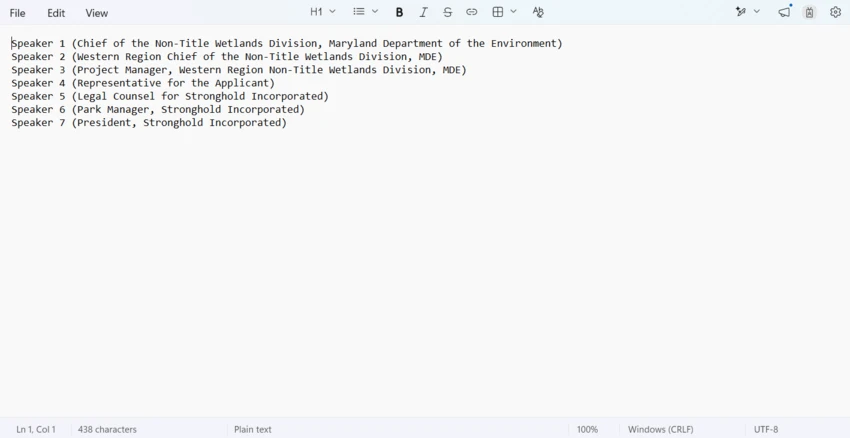This screenshot has width=850, height=438.
Task: Click the 100% zoom level
Action: point(587,429)
